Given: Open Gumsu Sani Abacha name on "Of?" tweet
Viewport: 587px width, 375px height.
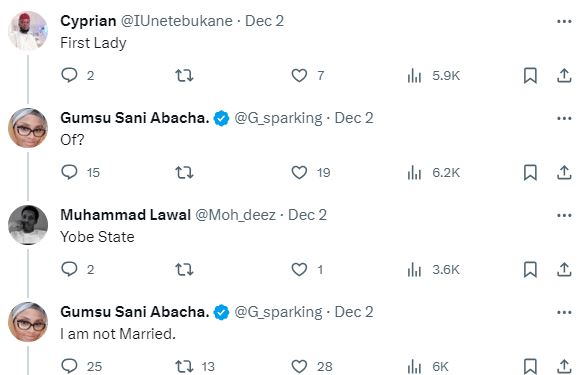Looking at the screenshot, I should tap(135, 118).
